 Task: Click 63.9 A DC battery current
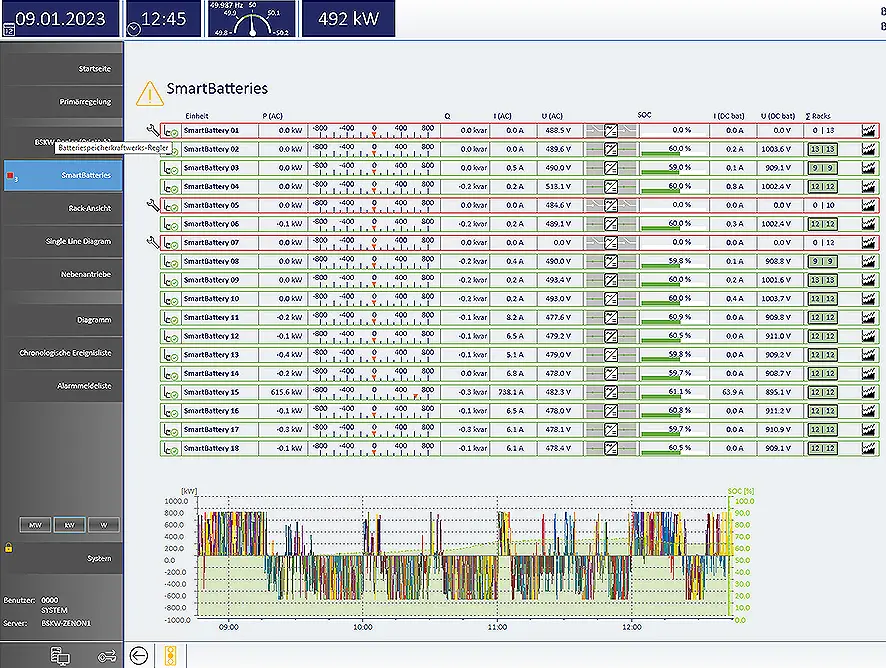tap(733, 392)
